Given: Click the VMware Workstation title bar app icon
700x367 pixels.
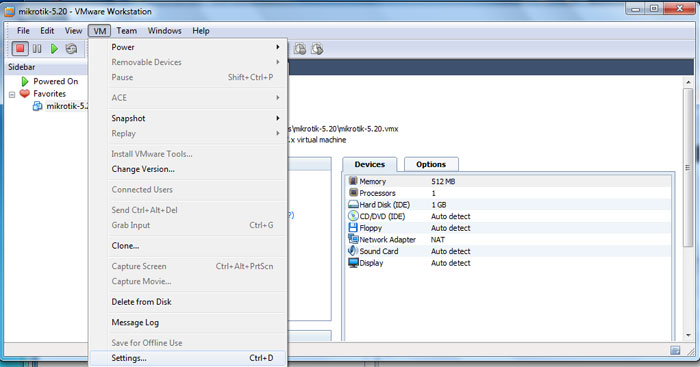Looking at the screenshot, I should pyautogui.click(x=9, y=12).
